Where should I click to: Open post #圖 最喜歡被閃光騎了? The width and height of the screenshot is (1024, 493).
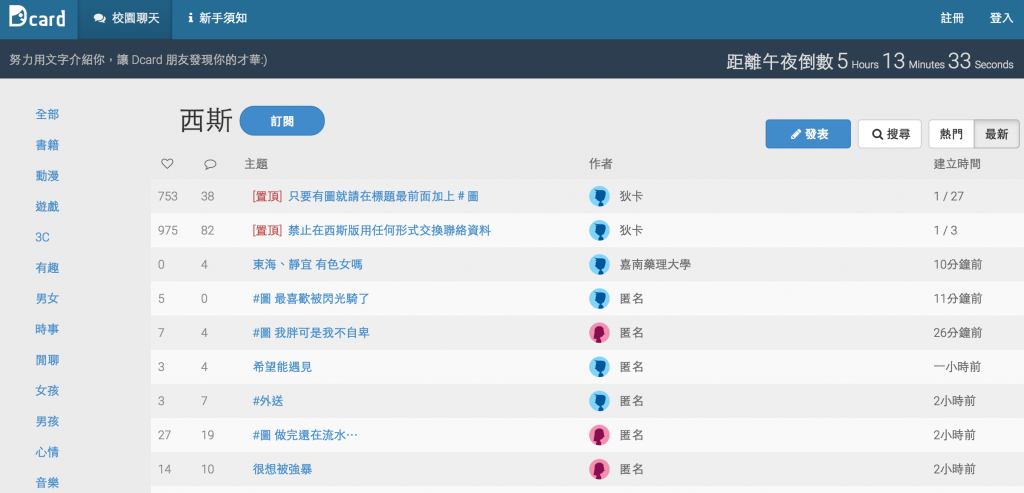coord(311,298)
